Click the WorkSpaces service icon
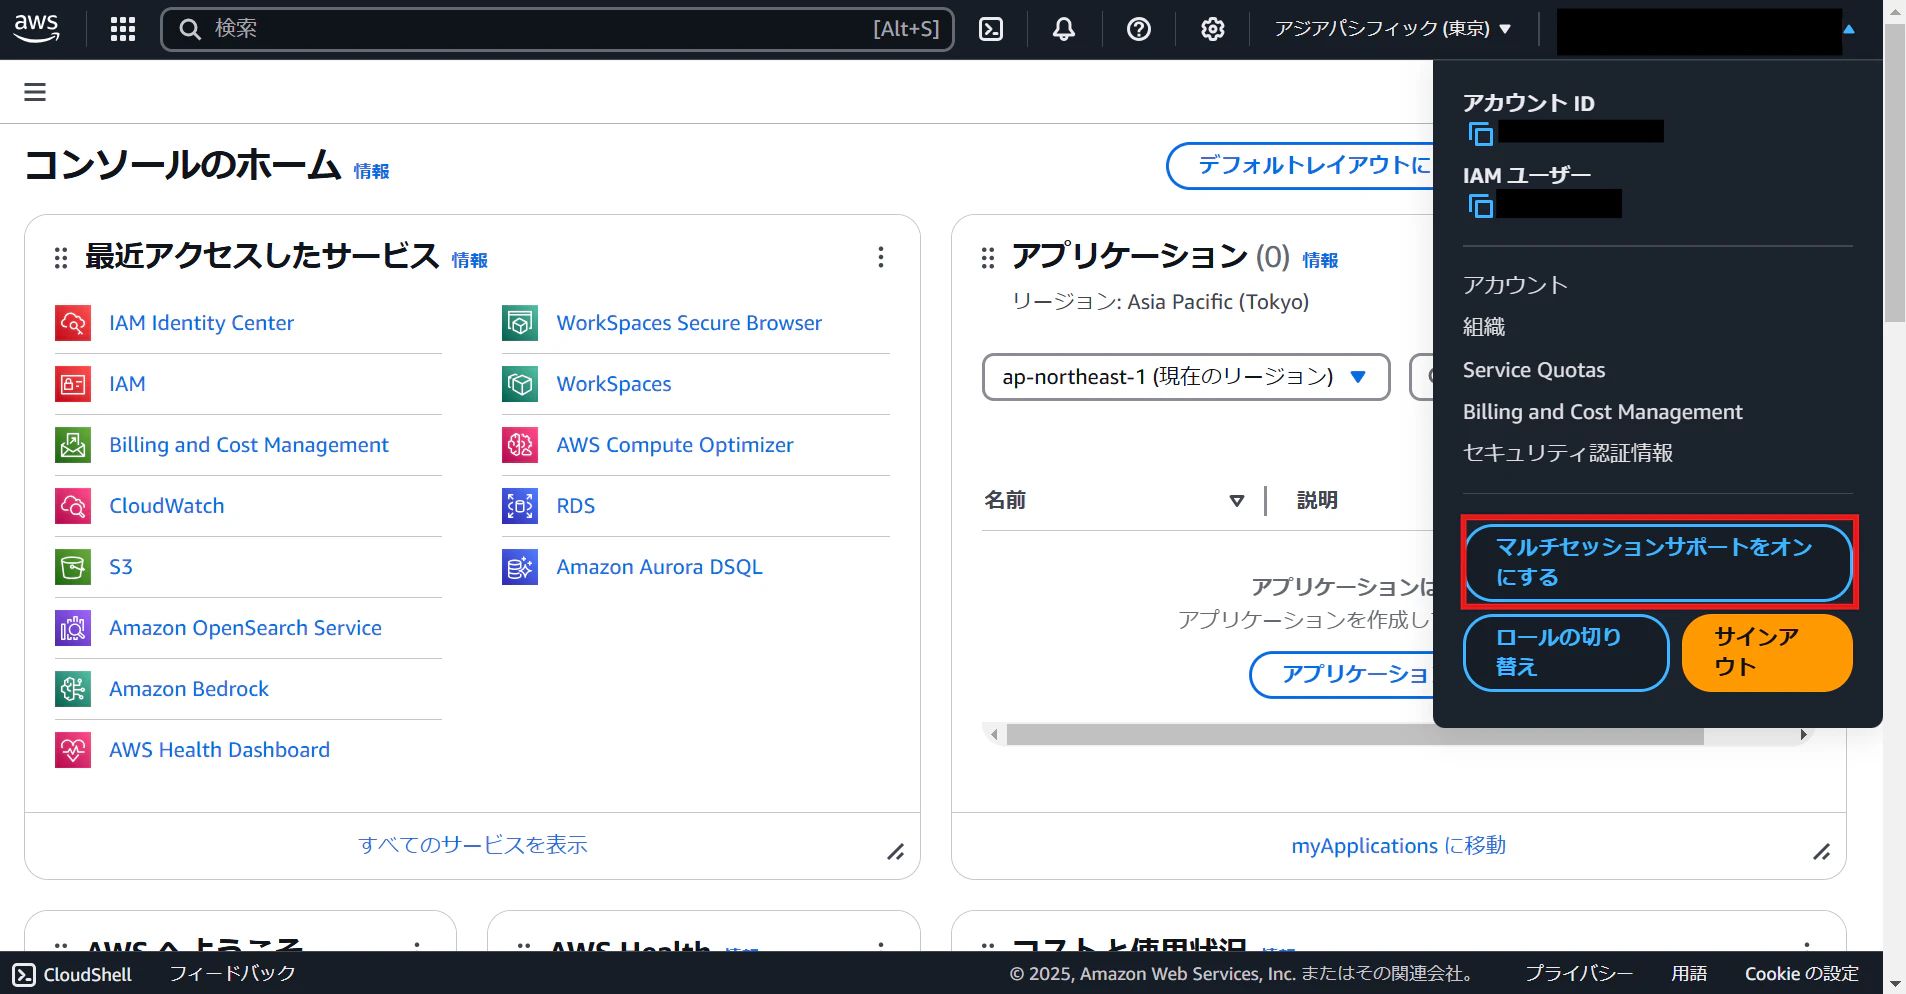The height and width of the screenshot is (994, 1906). tap(520, 384)
